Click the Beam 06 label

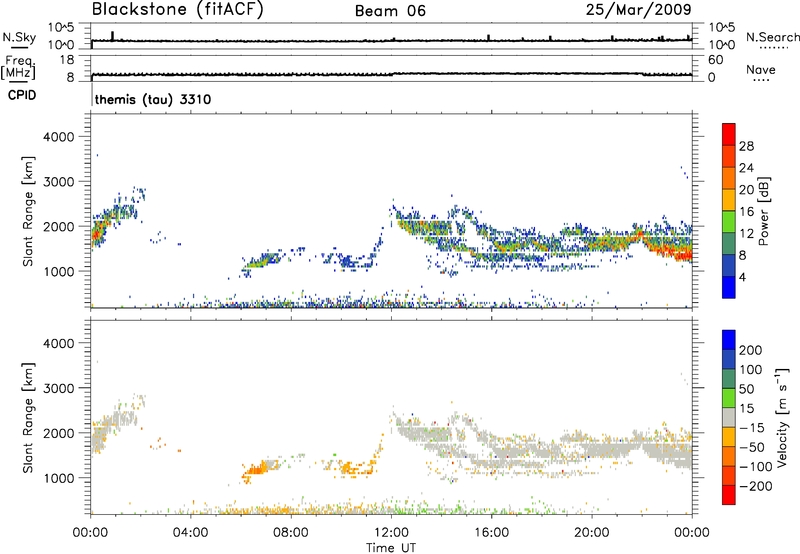390,11
